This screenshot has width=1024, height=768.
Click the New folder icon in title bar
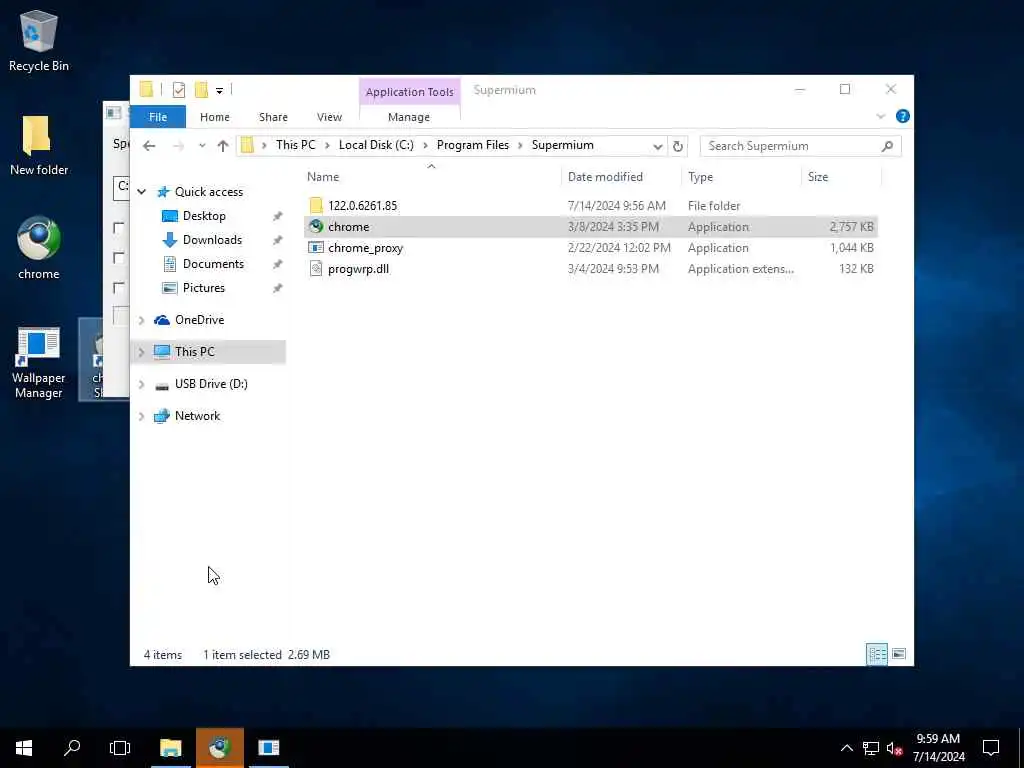201,90
